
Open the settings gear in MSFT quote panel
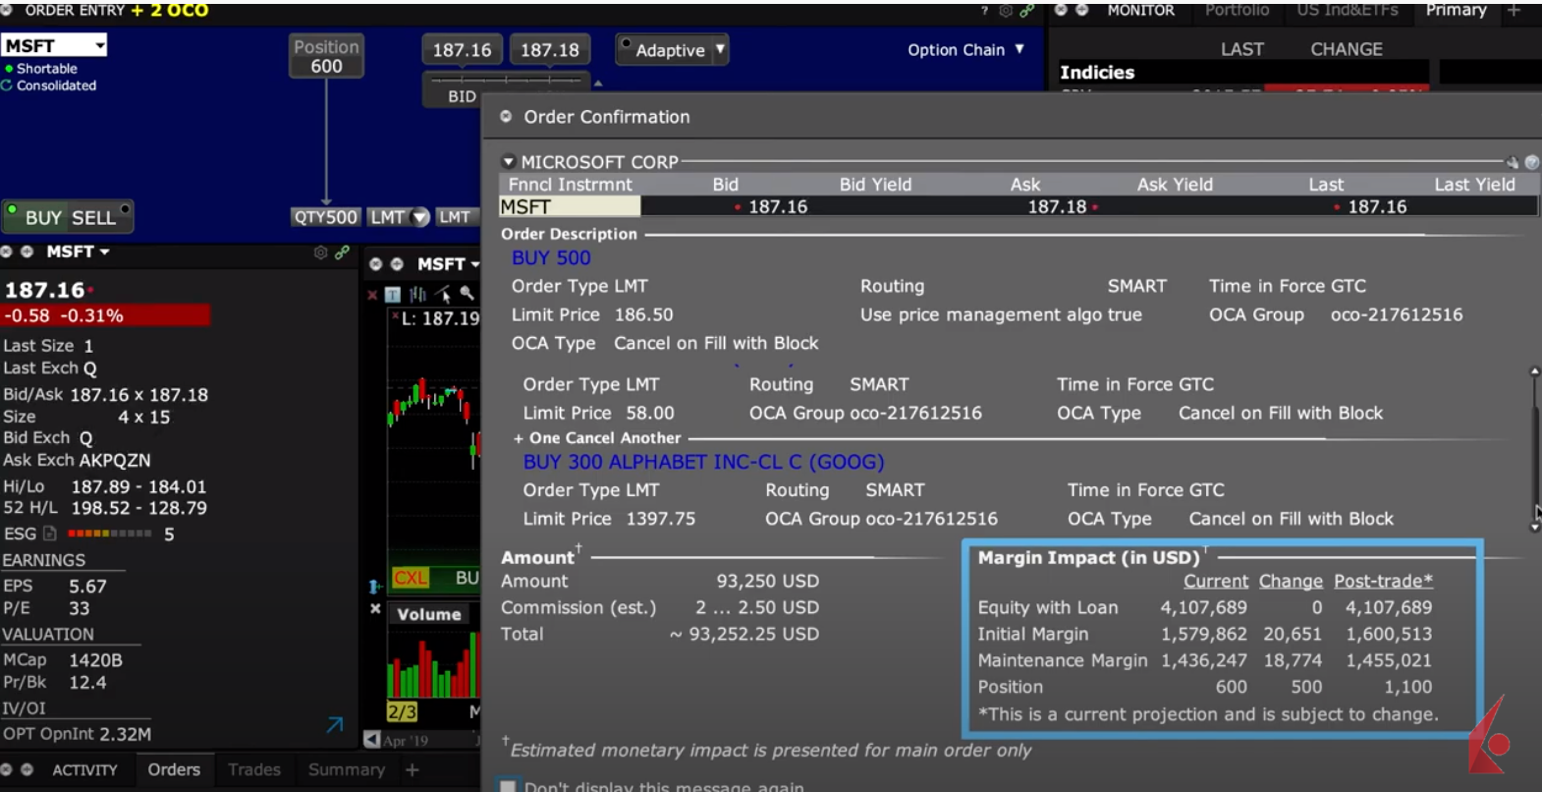point(321,253)
